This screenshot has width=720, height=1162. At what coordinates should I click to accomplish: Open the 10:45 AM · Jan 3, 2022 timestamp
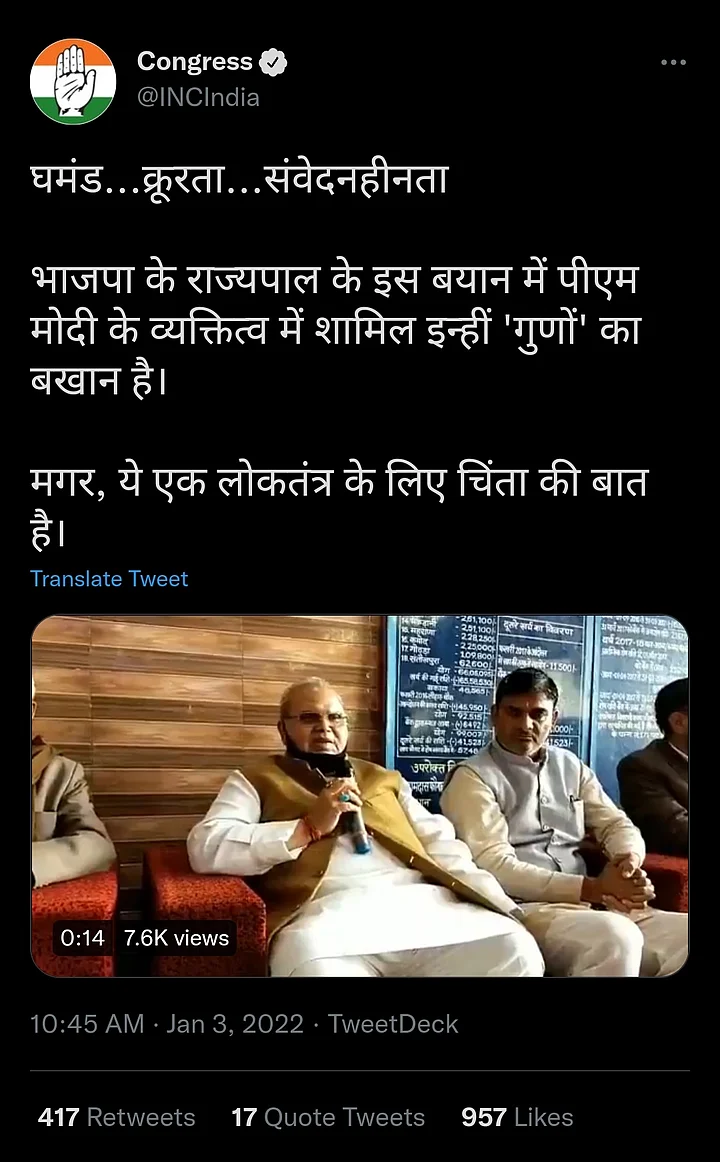tap(167, 1024)
